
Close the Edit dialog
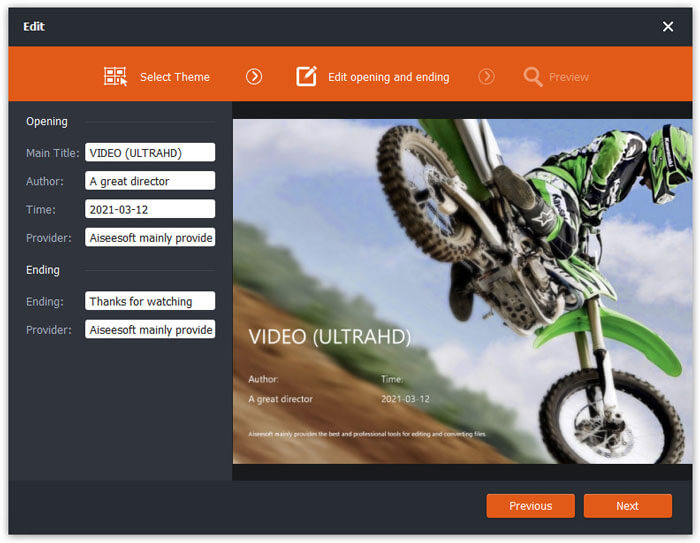tap(668, 27)
